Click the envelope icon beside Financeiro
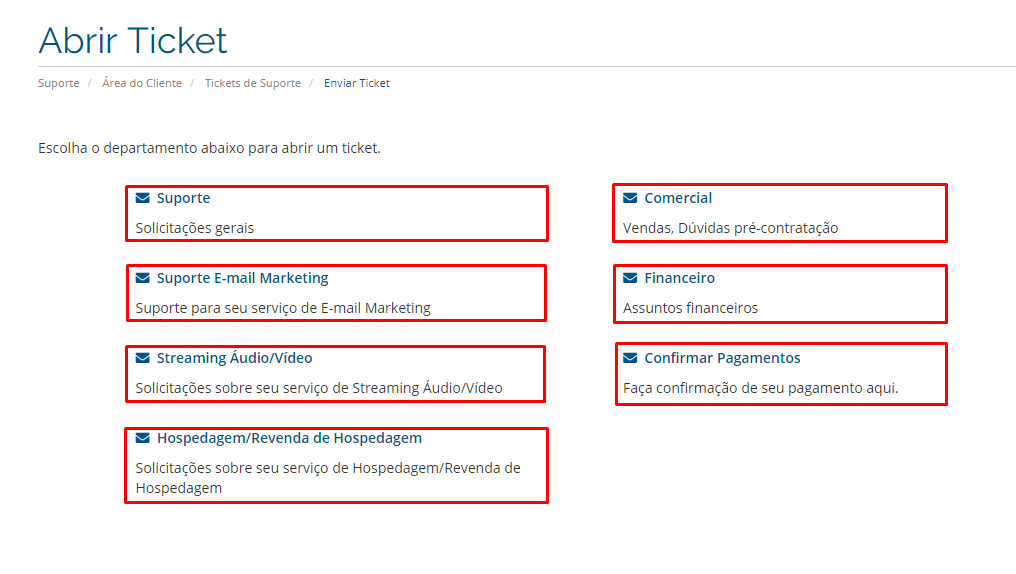Image resolution: width=1016 pixels, height=574 pixels. coord(630,278)
